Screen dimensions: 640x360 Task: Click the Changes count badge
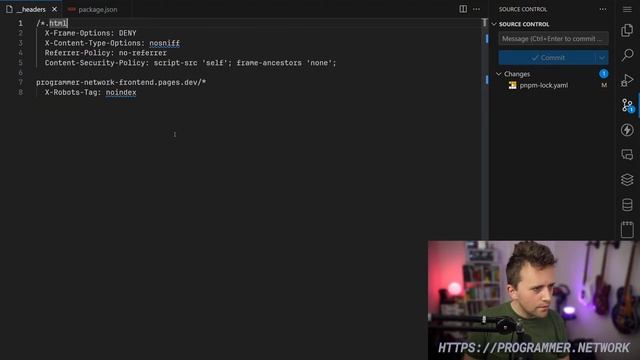[604, 74]
